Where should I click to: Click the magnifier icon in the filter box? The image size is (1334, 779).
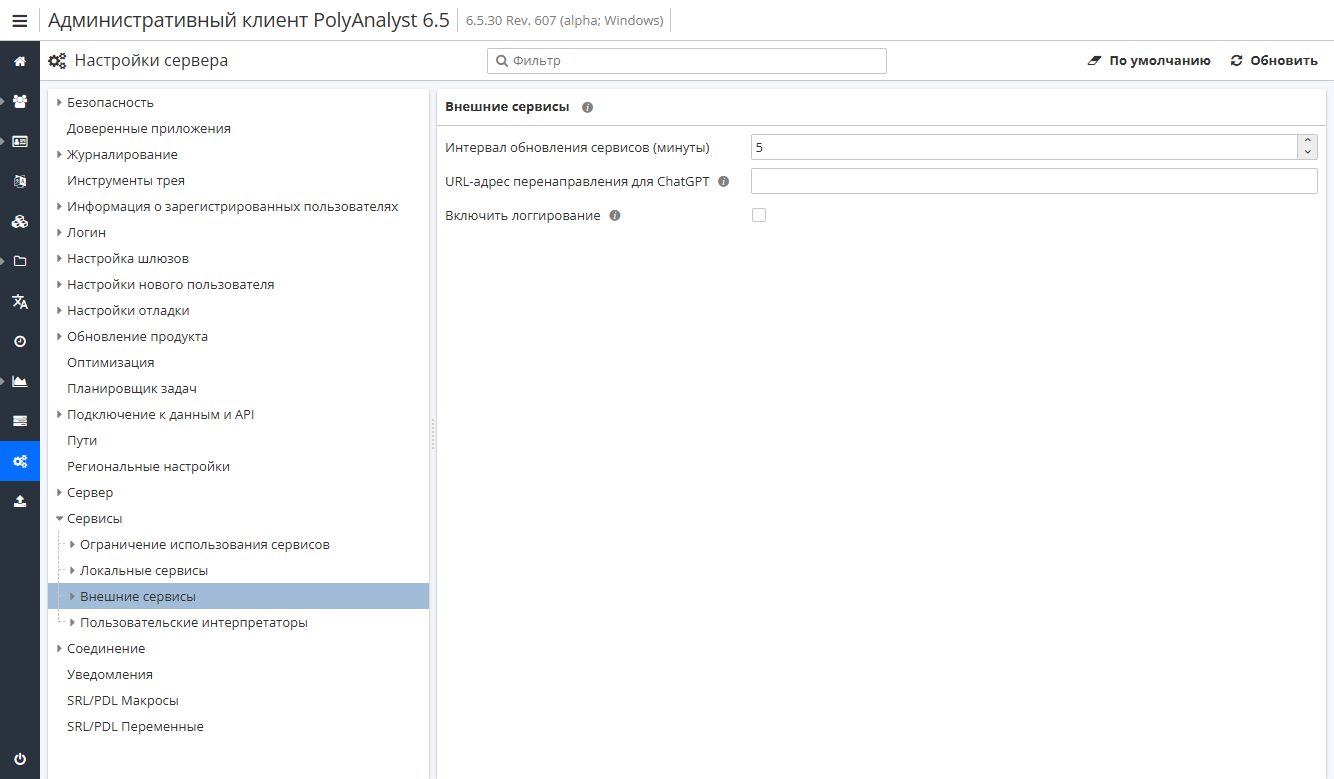(x=502, y=61)
